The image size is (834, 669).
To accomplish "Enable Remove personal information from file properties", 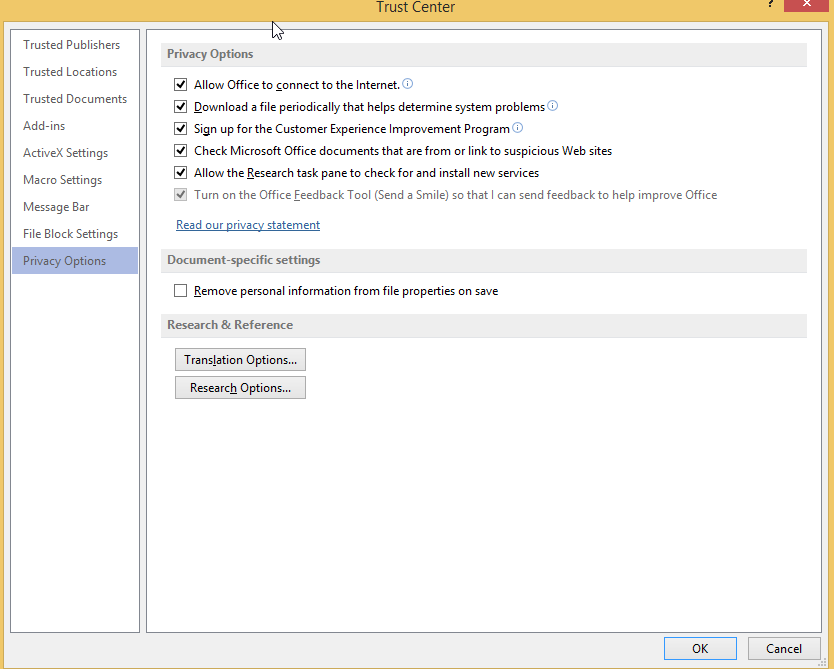I will (181, 290).
